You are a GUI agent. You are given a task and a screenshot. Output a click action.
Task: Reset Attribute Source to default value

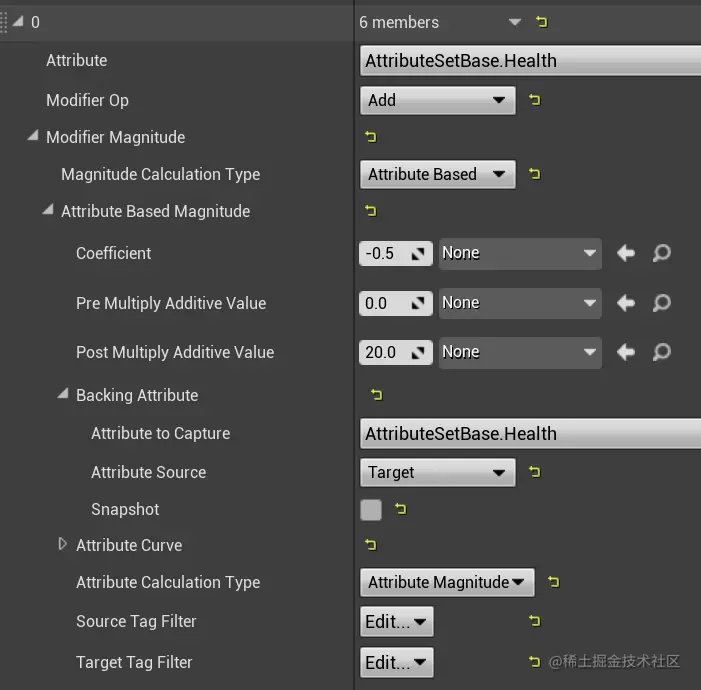[534, 472]
